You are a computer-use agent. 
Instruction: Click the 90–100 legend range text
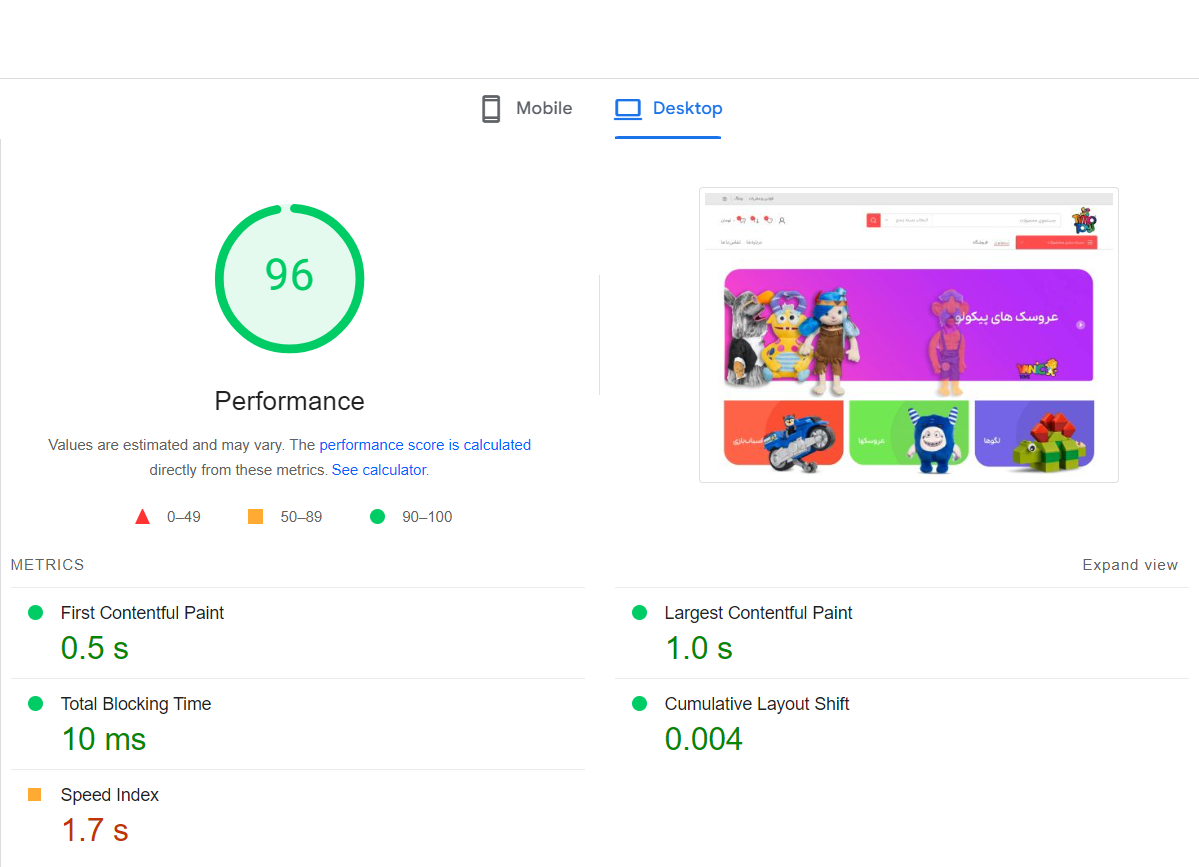427,518
